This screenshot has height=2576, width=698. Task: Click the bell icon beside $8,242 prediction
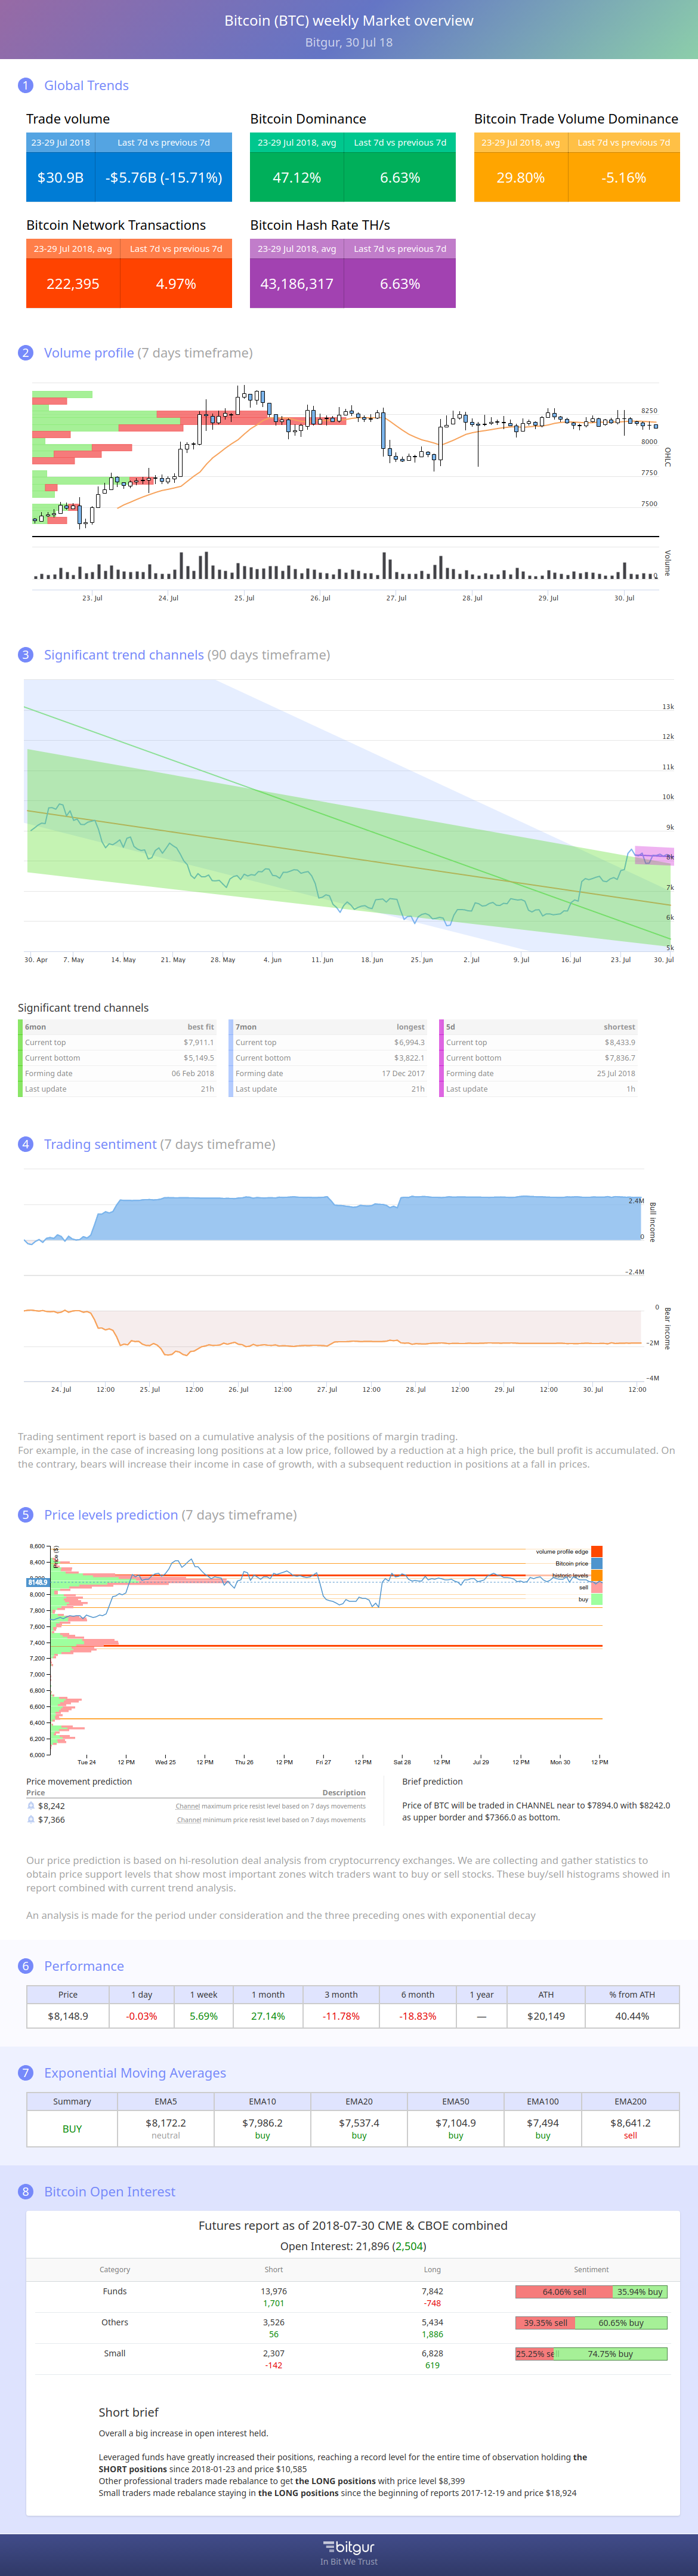pos(31,1805)
